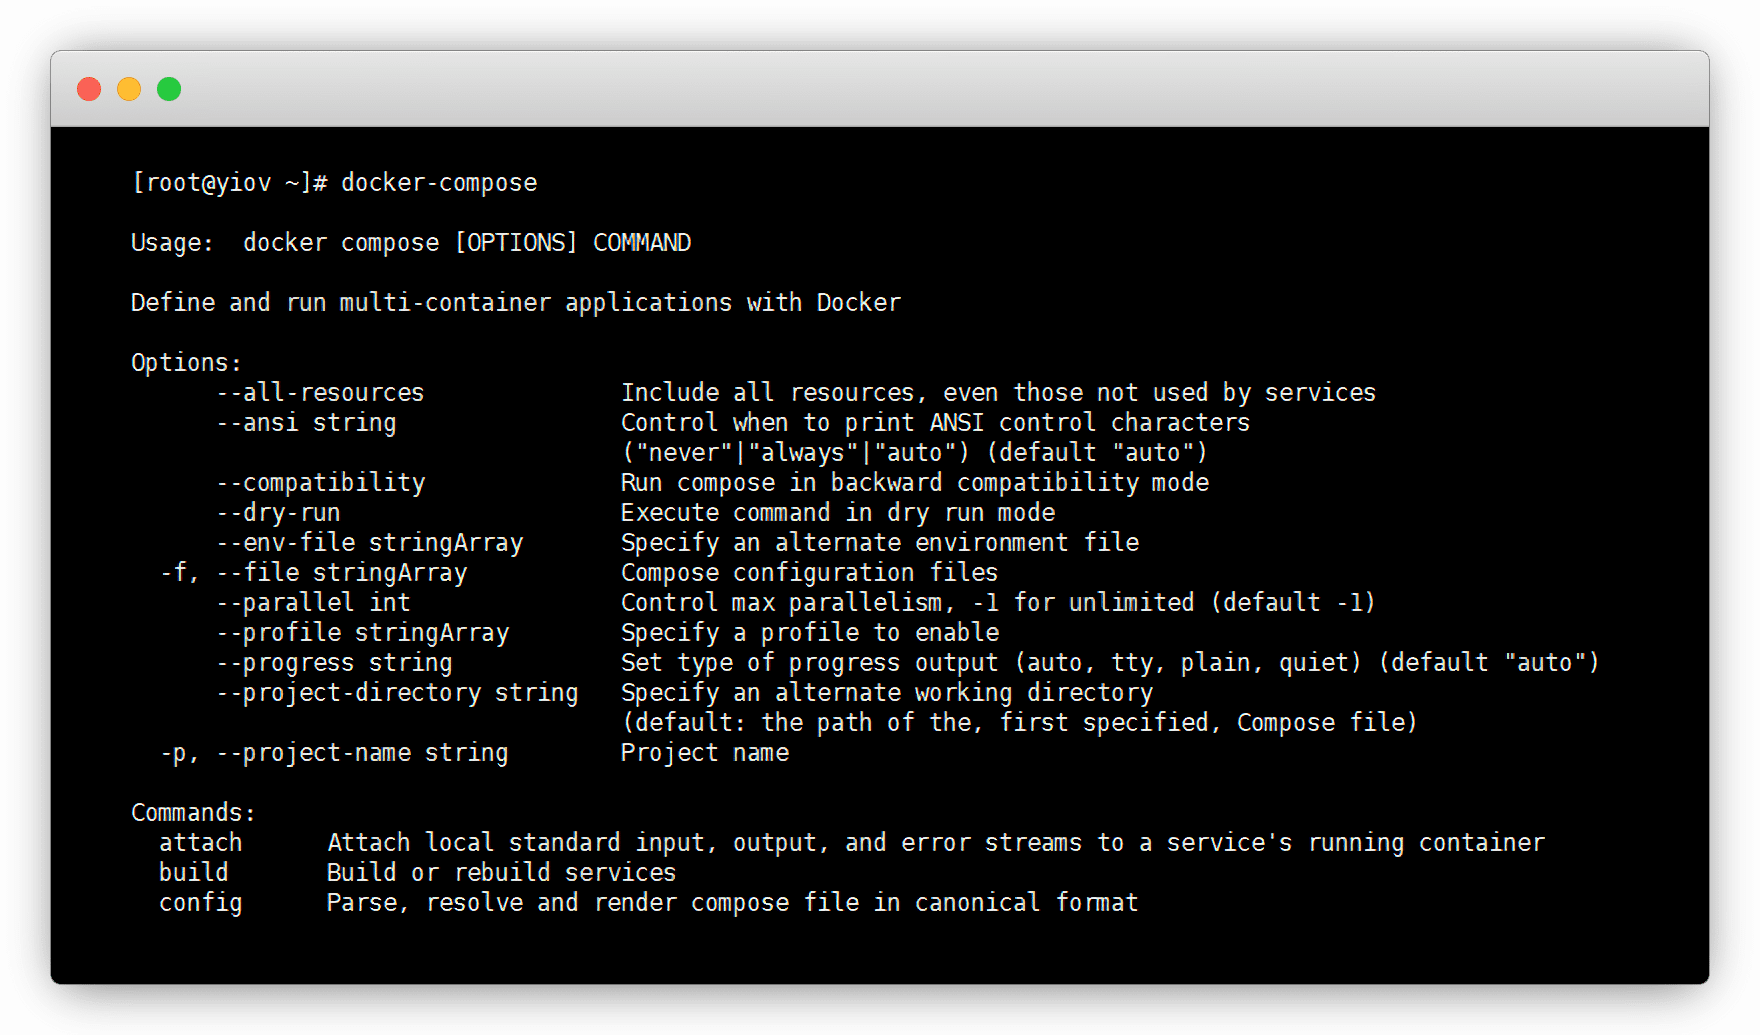Screen dimensions: 1760x1035
Task: Click the attach command name
Action: coord(200,843)
